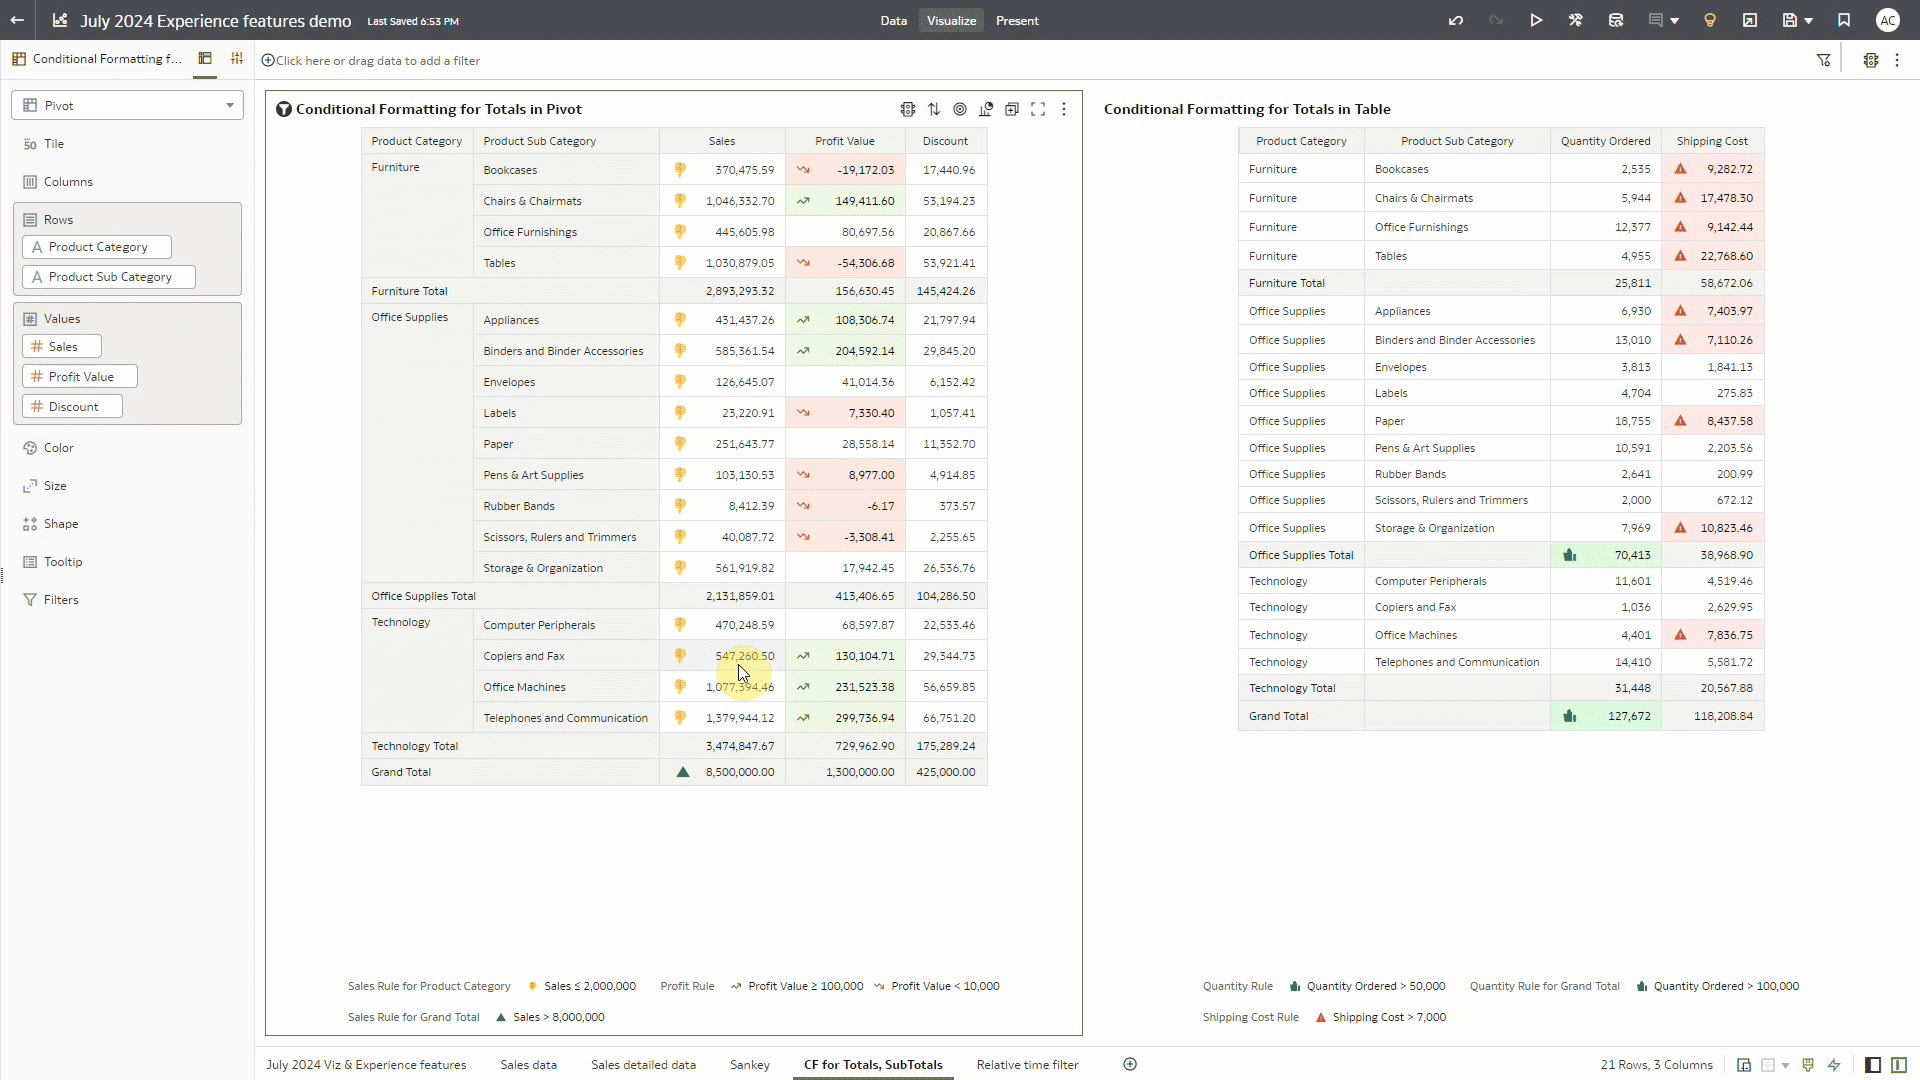Maximize the Pivot visualization
Image resolution: width=1920 pixels, height=1080 pixels.
click(1038, 109)
